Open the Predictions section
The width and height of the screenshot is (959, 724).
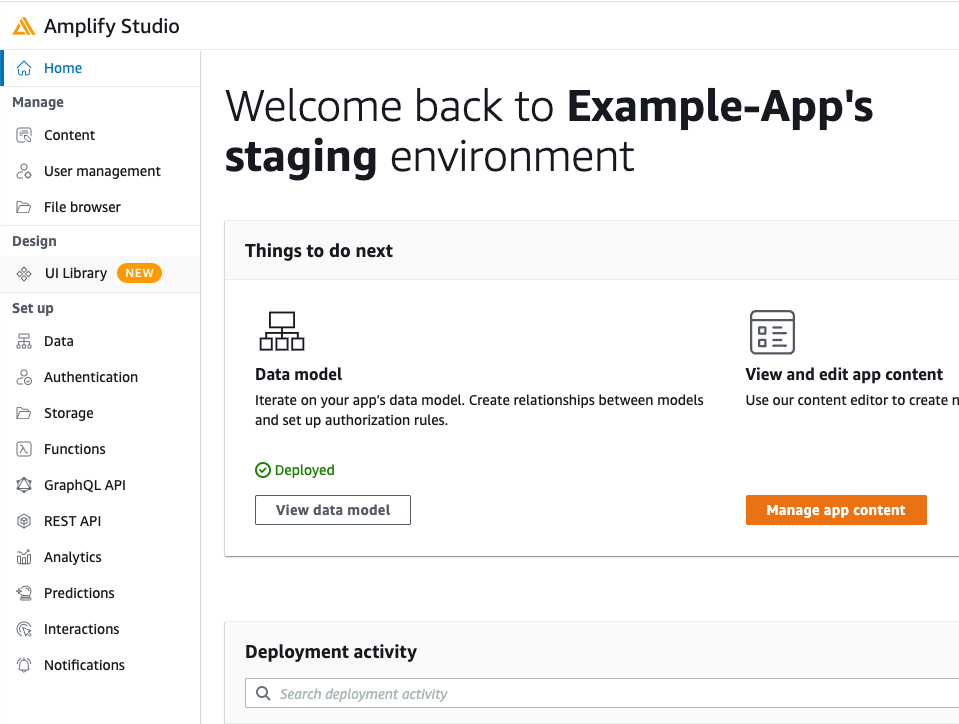[x=22, y=593]
